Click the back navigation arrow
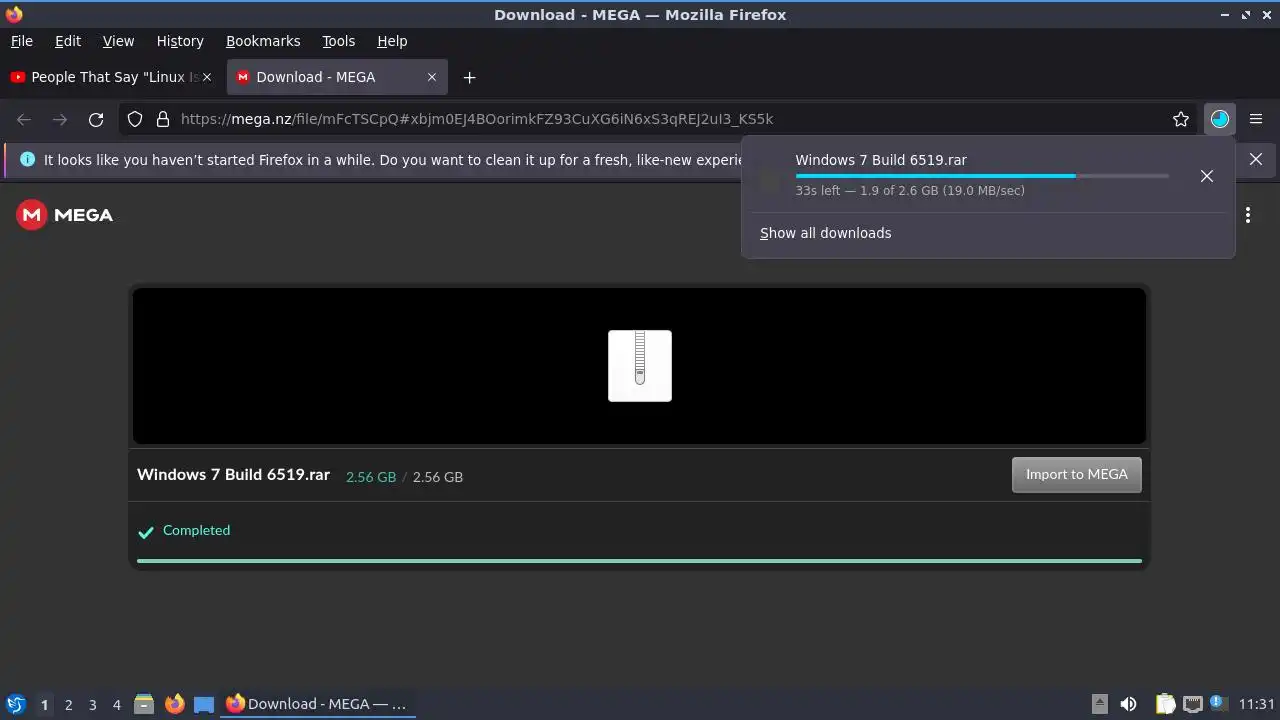Screen dimensions: 1280x720 [x=24, y=119]
